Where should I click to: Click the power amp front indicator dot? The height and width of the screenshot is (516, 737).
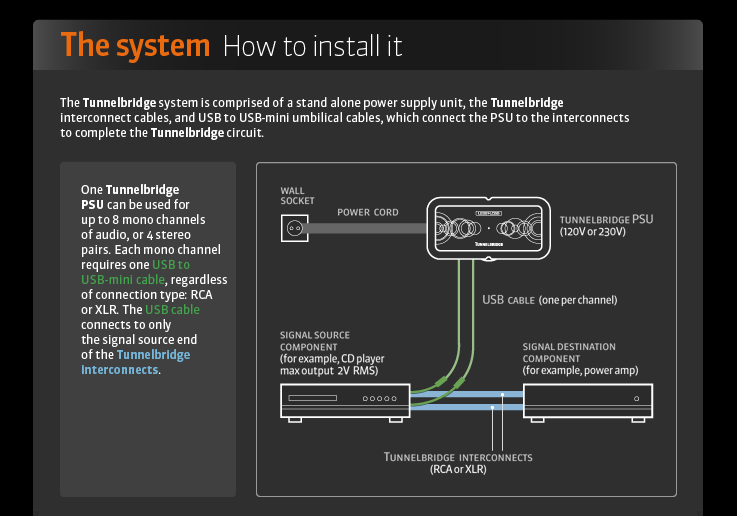click(x=636, y=399)
